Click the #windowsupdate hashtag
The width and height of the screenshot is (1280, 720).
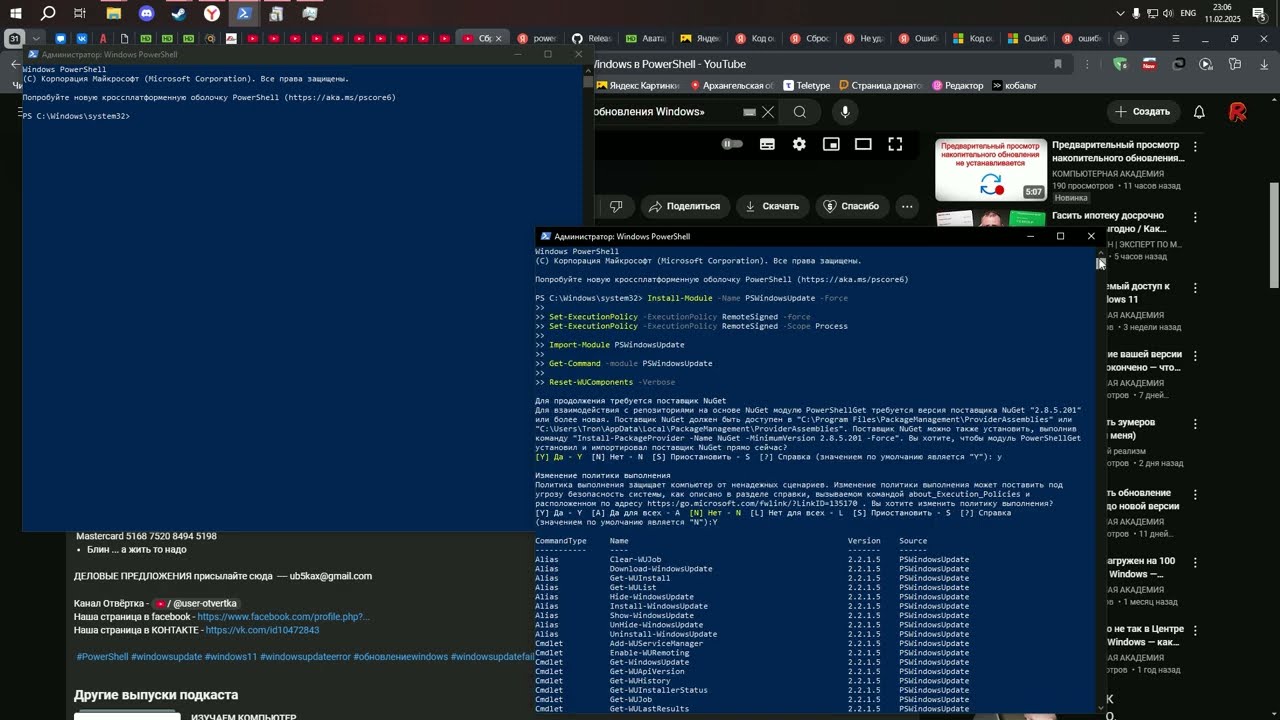(x=166, y=657)
